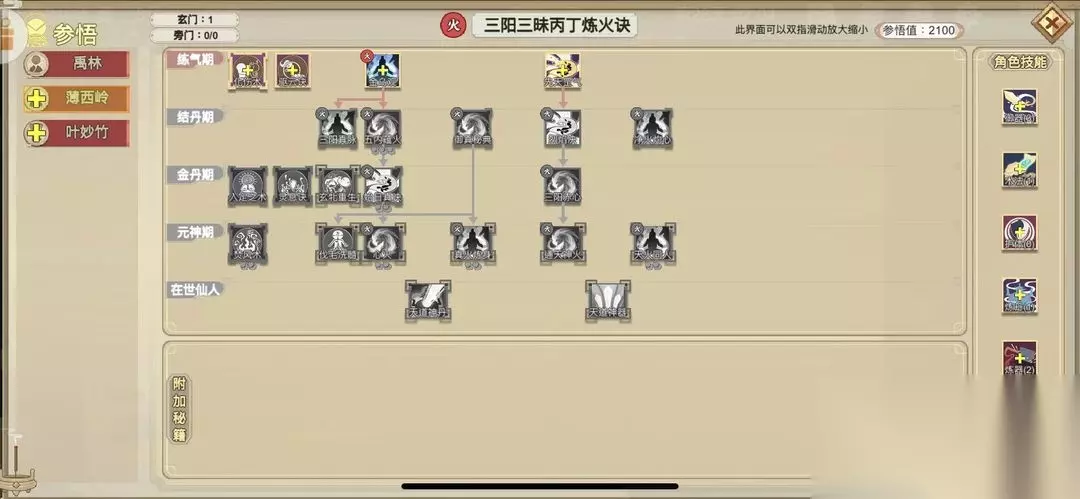Screen dimensions: 1080x499
Task: Open the 三阳三昧丙丁炼火诀 title
Action: pyautogui.click(x=554, y=26)
